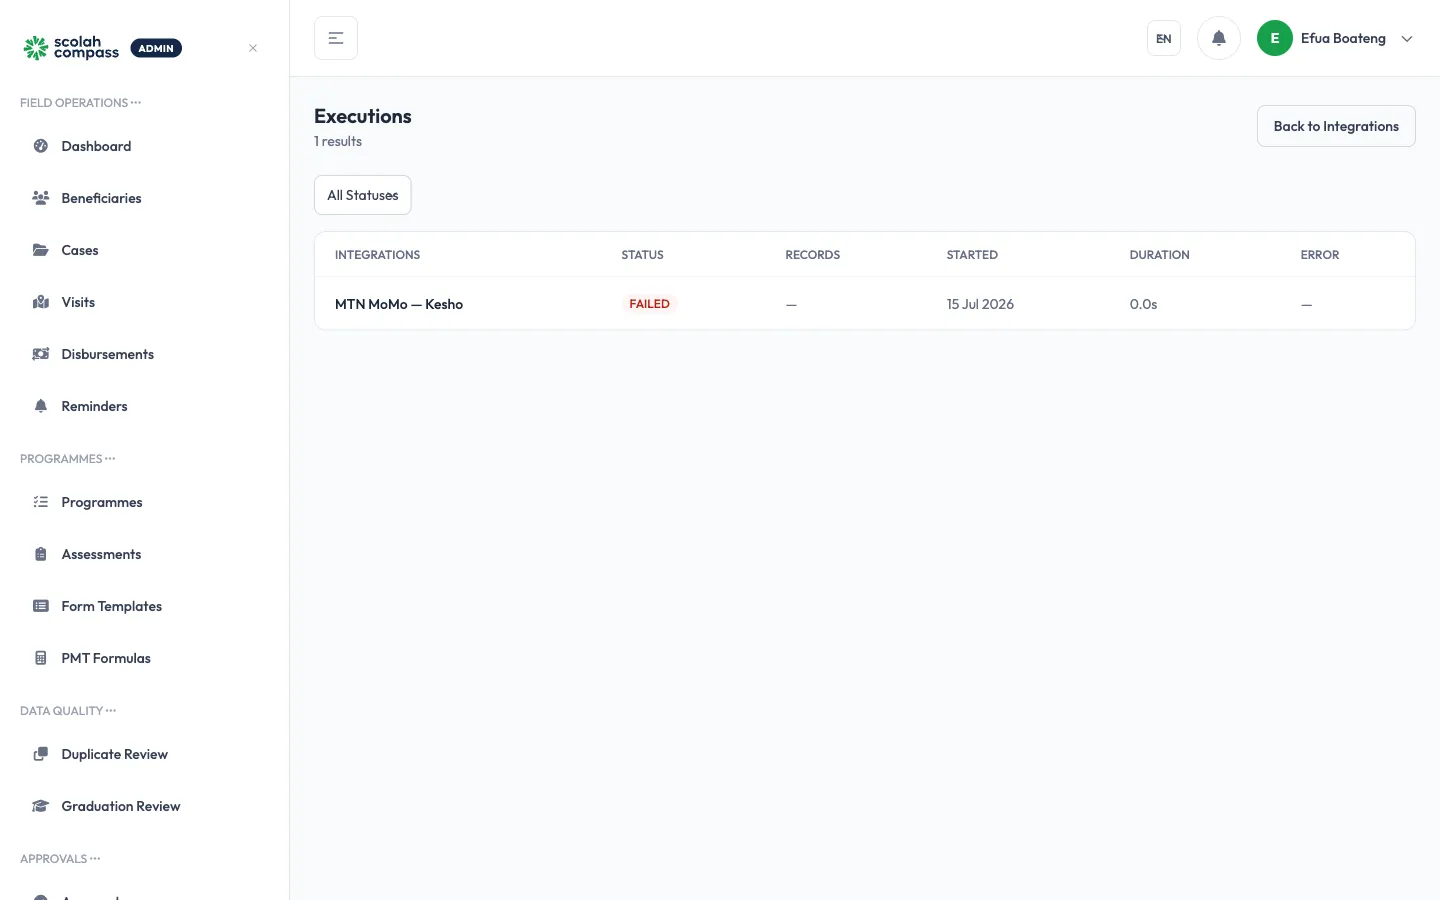Collapse the Programmes section header
Viewport: 1440px width, 900px height.
[67, 459]
